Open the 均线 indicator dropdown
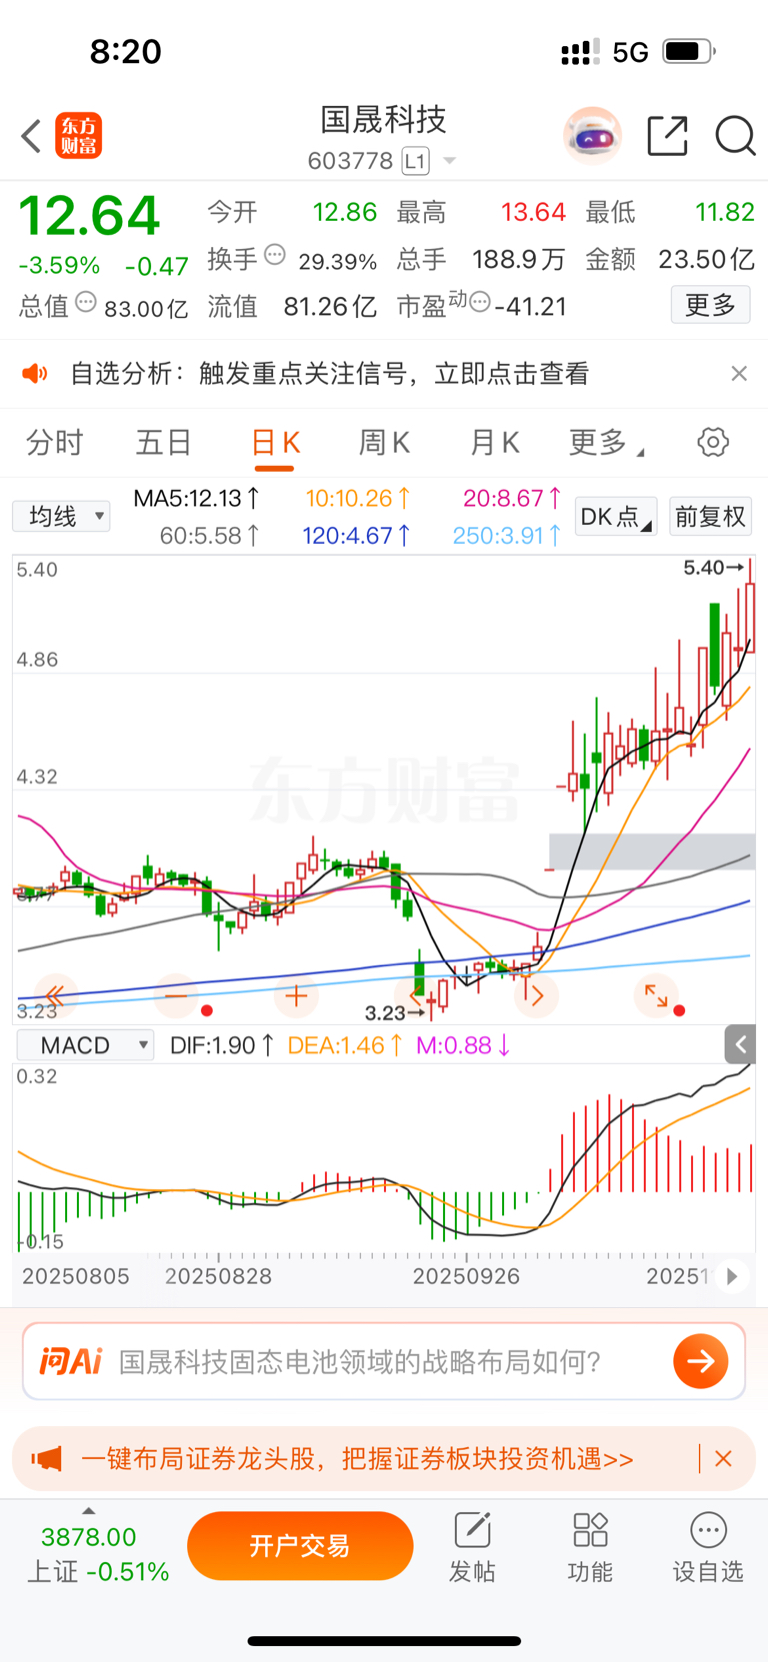The height and width of the screenshot is (1663, 768). (61, 516)
